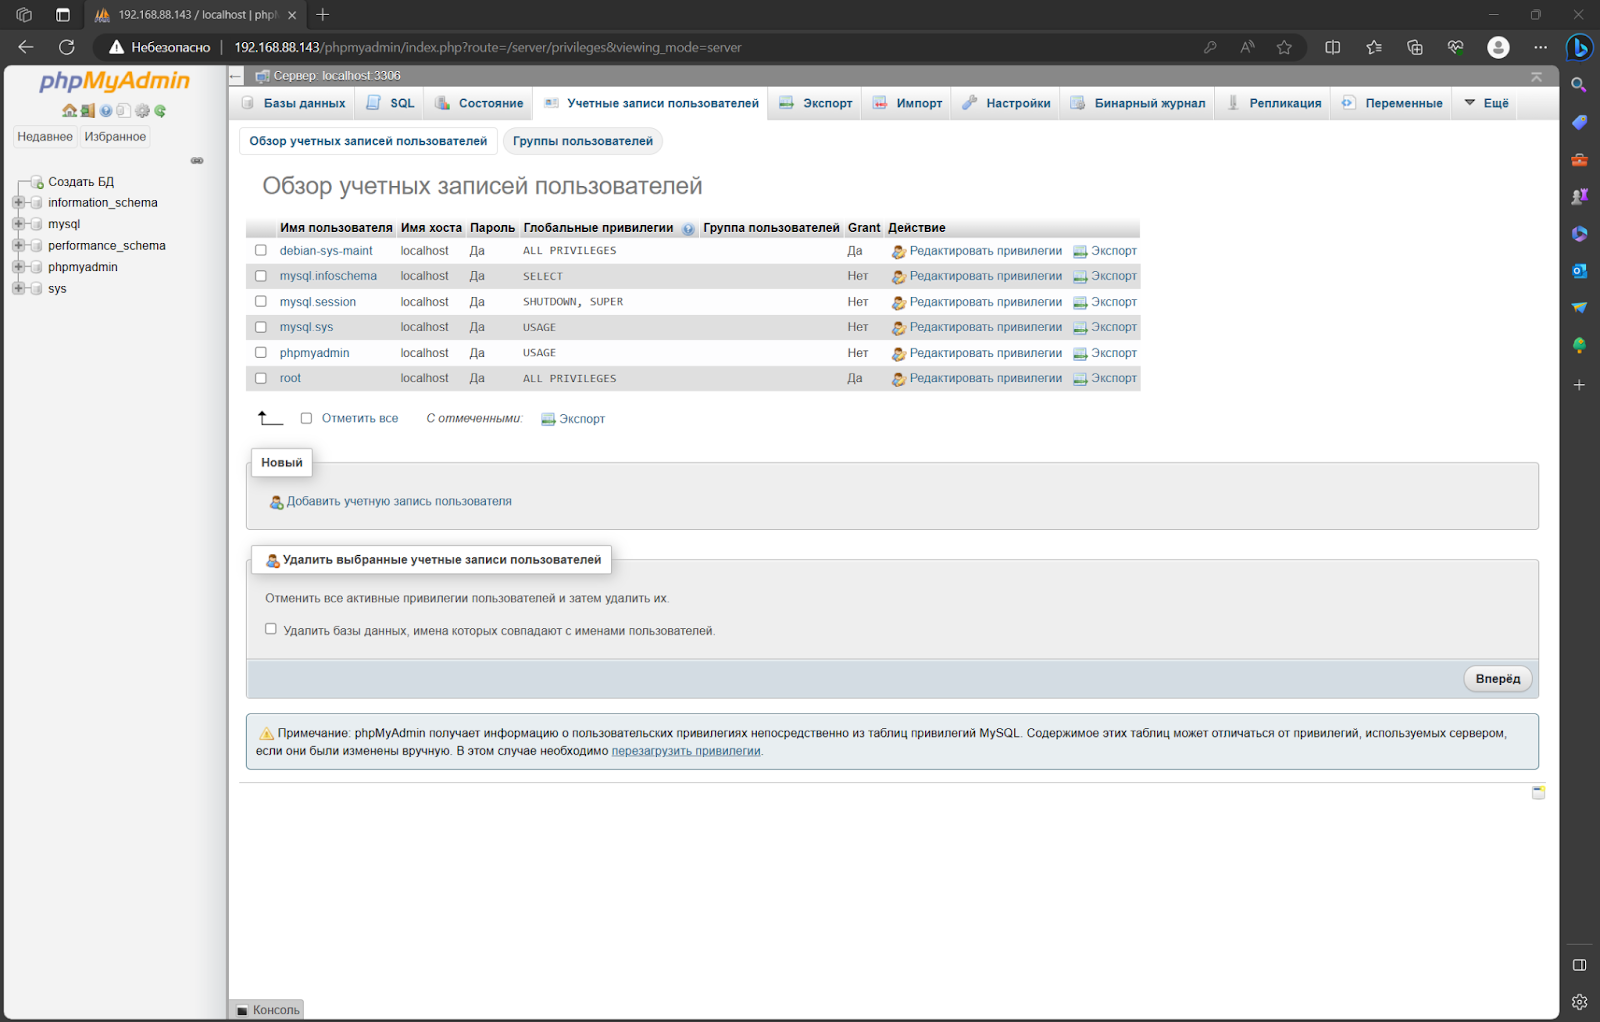This screenshot has height=1022, width=1600.
Task: Open the Ещё dropdown menu
Action: pos(1487,103)
